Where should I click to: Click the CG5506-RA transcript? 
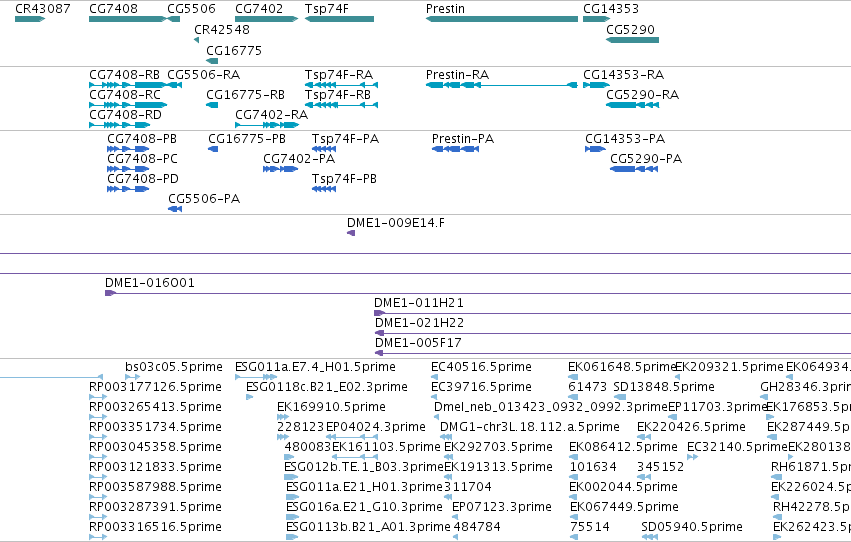click(175, 85)
